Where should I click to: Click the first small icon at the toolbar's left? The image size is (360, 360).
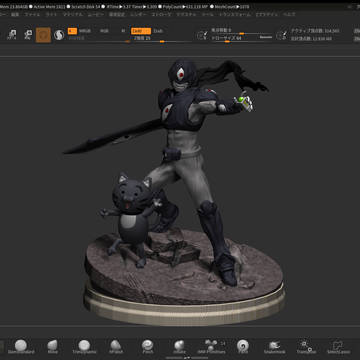[x=12, y=35]
